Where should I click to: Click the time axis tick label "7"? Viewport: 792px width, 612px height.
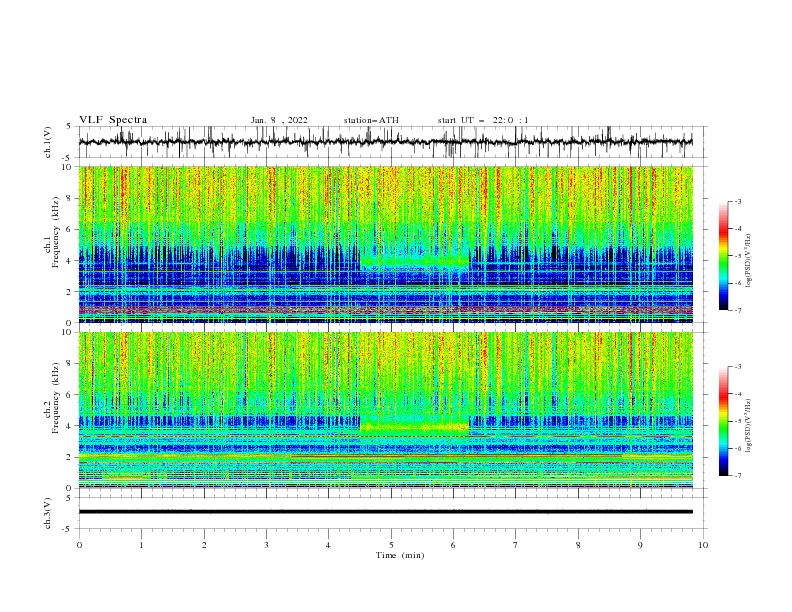516,545
